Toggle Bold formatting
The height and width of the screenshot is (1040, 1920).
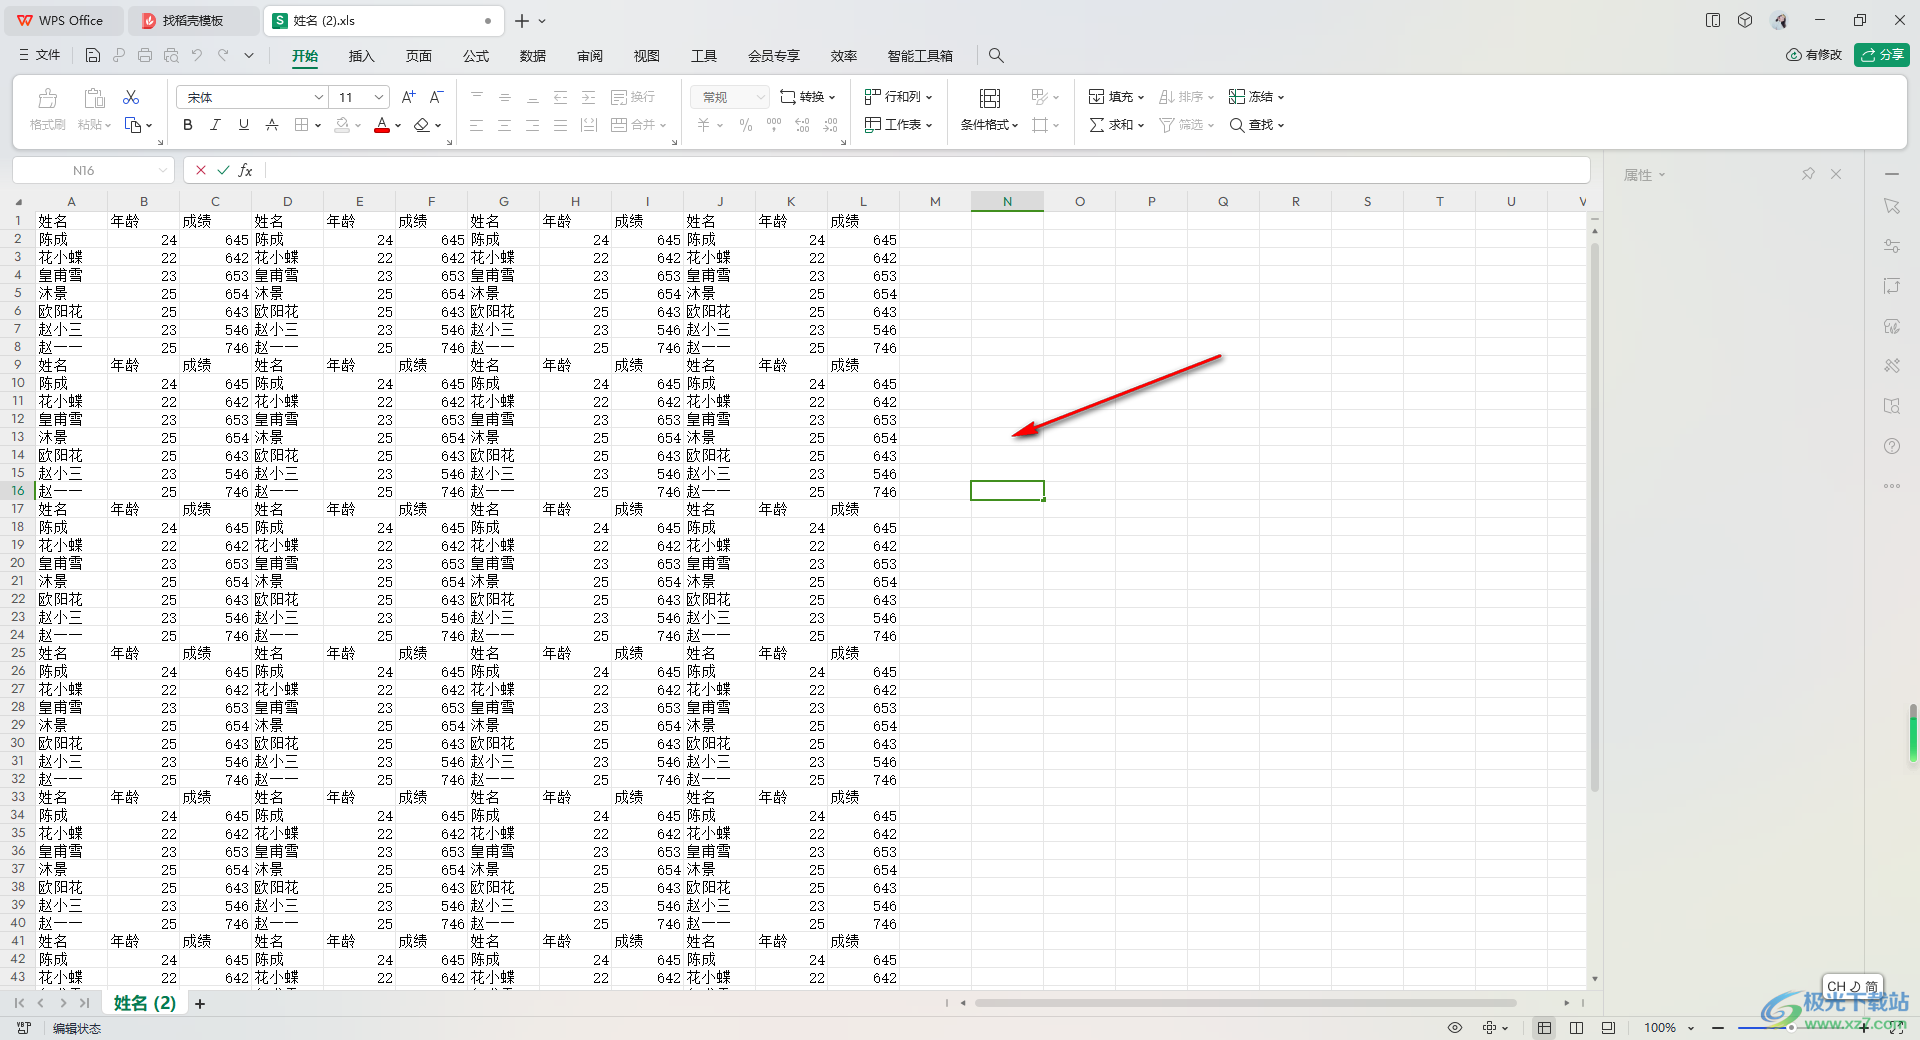(188, 125)
